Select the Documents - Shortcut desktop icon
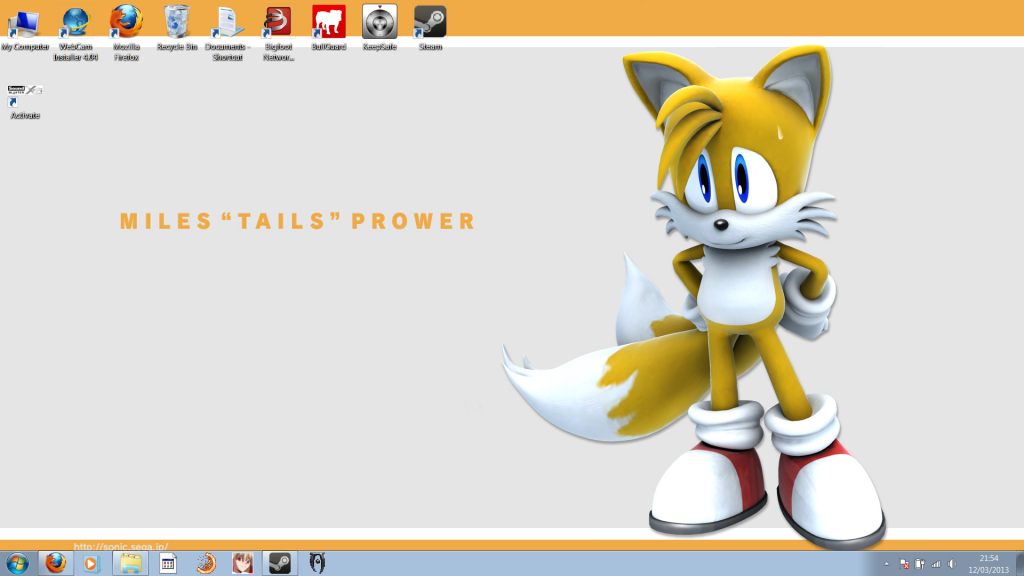The width and height of the screenshot is (1024, 576). point(227,34)
